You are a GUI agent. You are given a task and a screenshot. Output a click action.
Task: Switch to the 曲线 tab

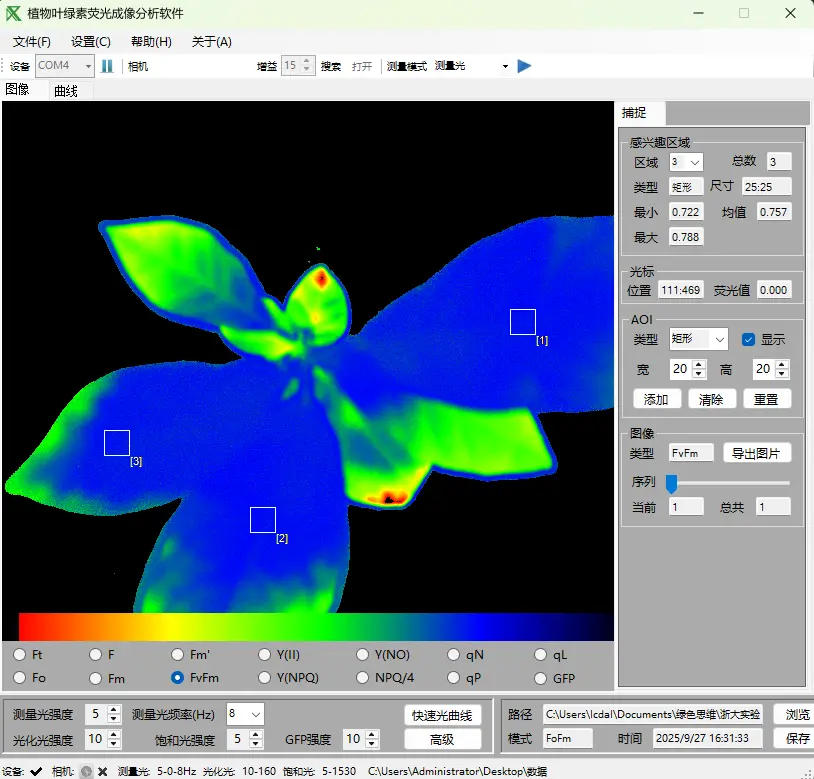(66, 91)
